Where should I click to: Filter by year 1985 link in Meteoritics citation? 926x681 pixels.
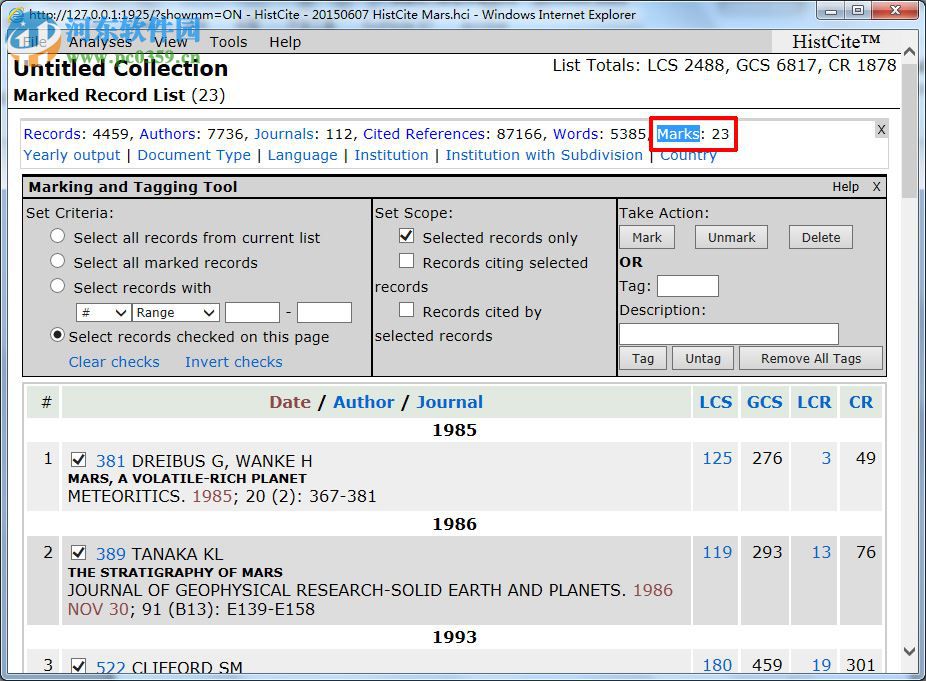(212, 496)
